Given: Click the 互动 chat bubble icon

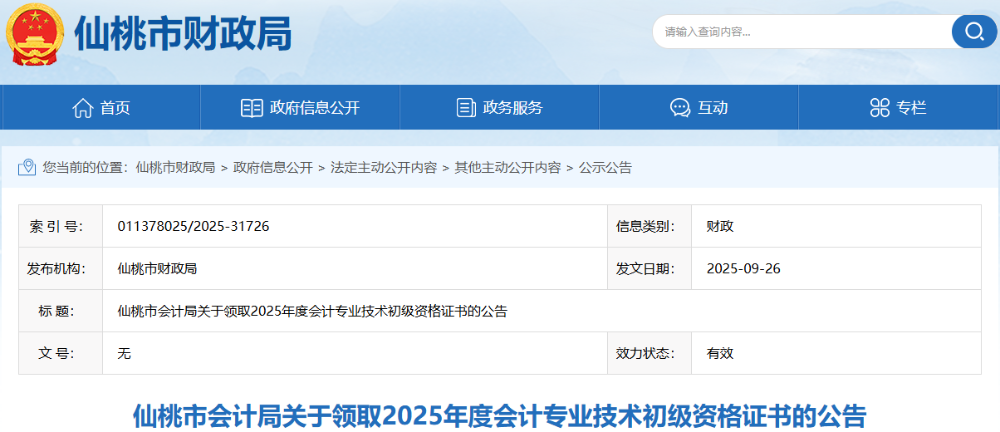Looking at the screenshot, I should pyautogui.click(x=680, y=108).
